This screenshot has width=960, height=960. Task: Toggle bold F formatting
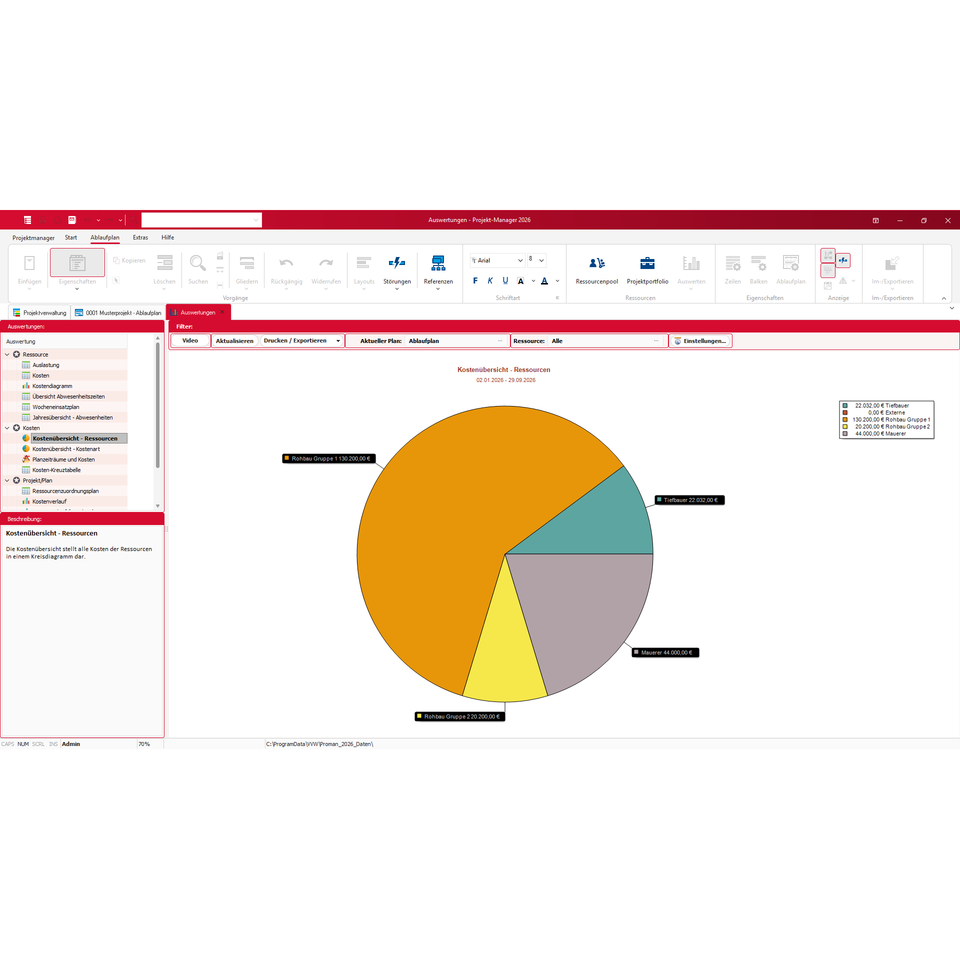[475, 280]
